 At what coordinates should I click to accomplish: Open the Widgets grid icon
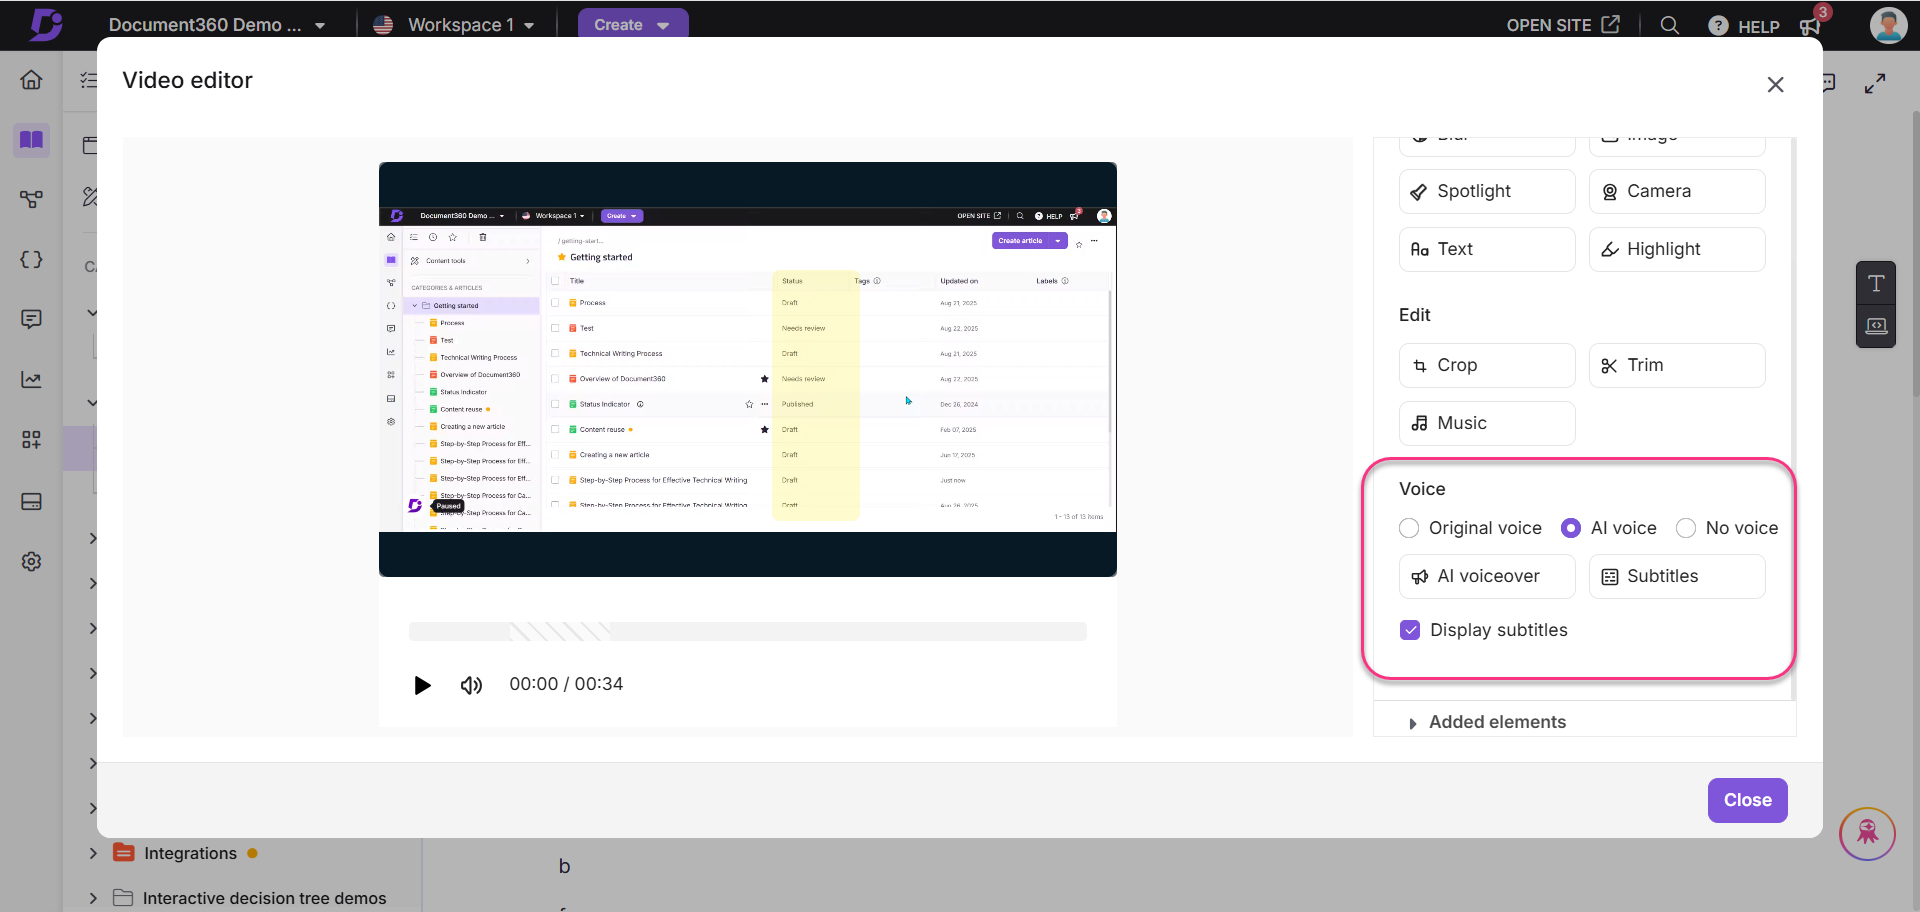[31, 440]
